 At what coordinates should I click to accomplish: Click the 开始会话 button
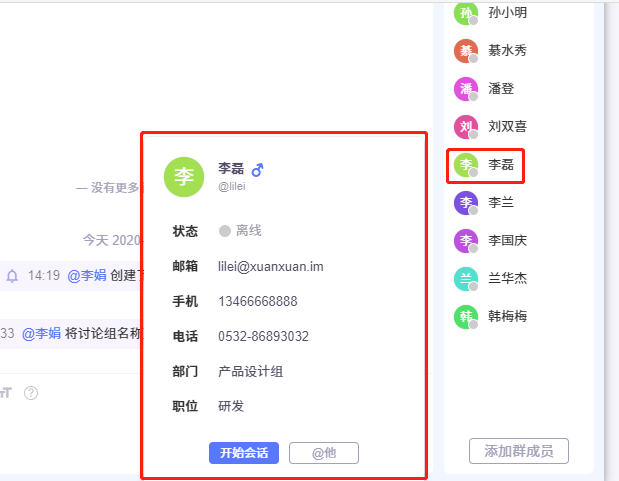click(x=244, y=453)
